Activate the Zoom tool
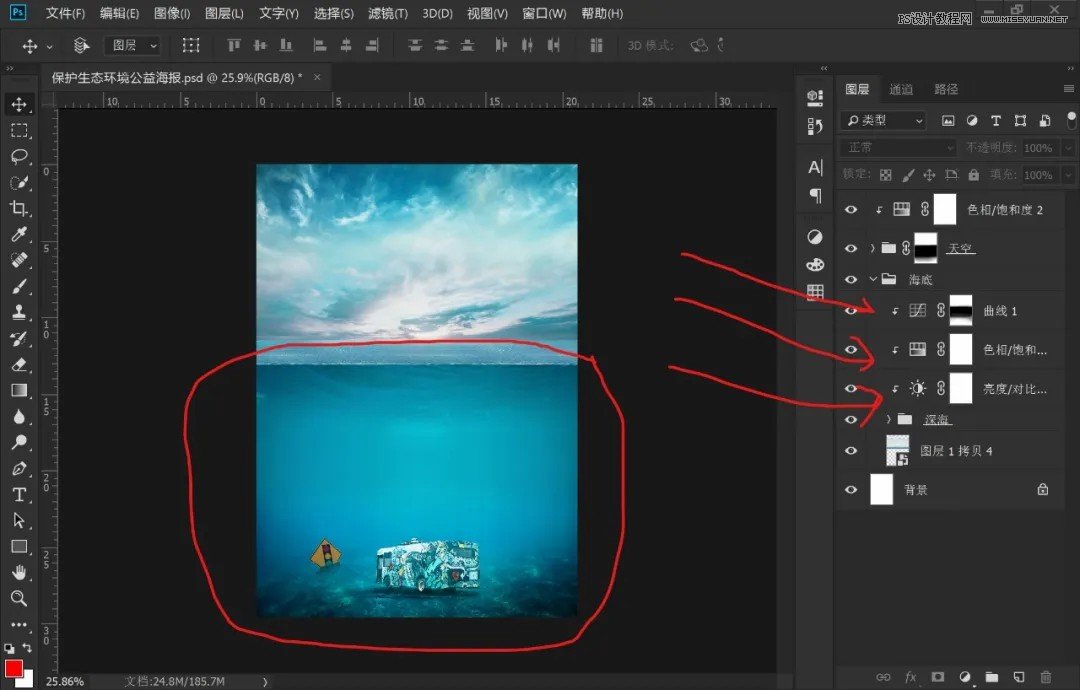This screenshot has width=1080, height=690. 20,598
